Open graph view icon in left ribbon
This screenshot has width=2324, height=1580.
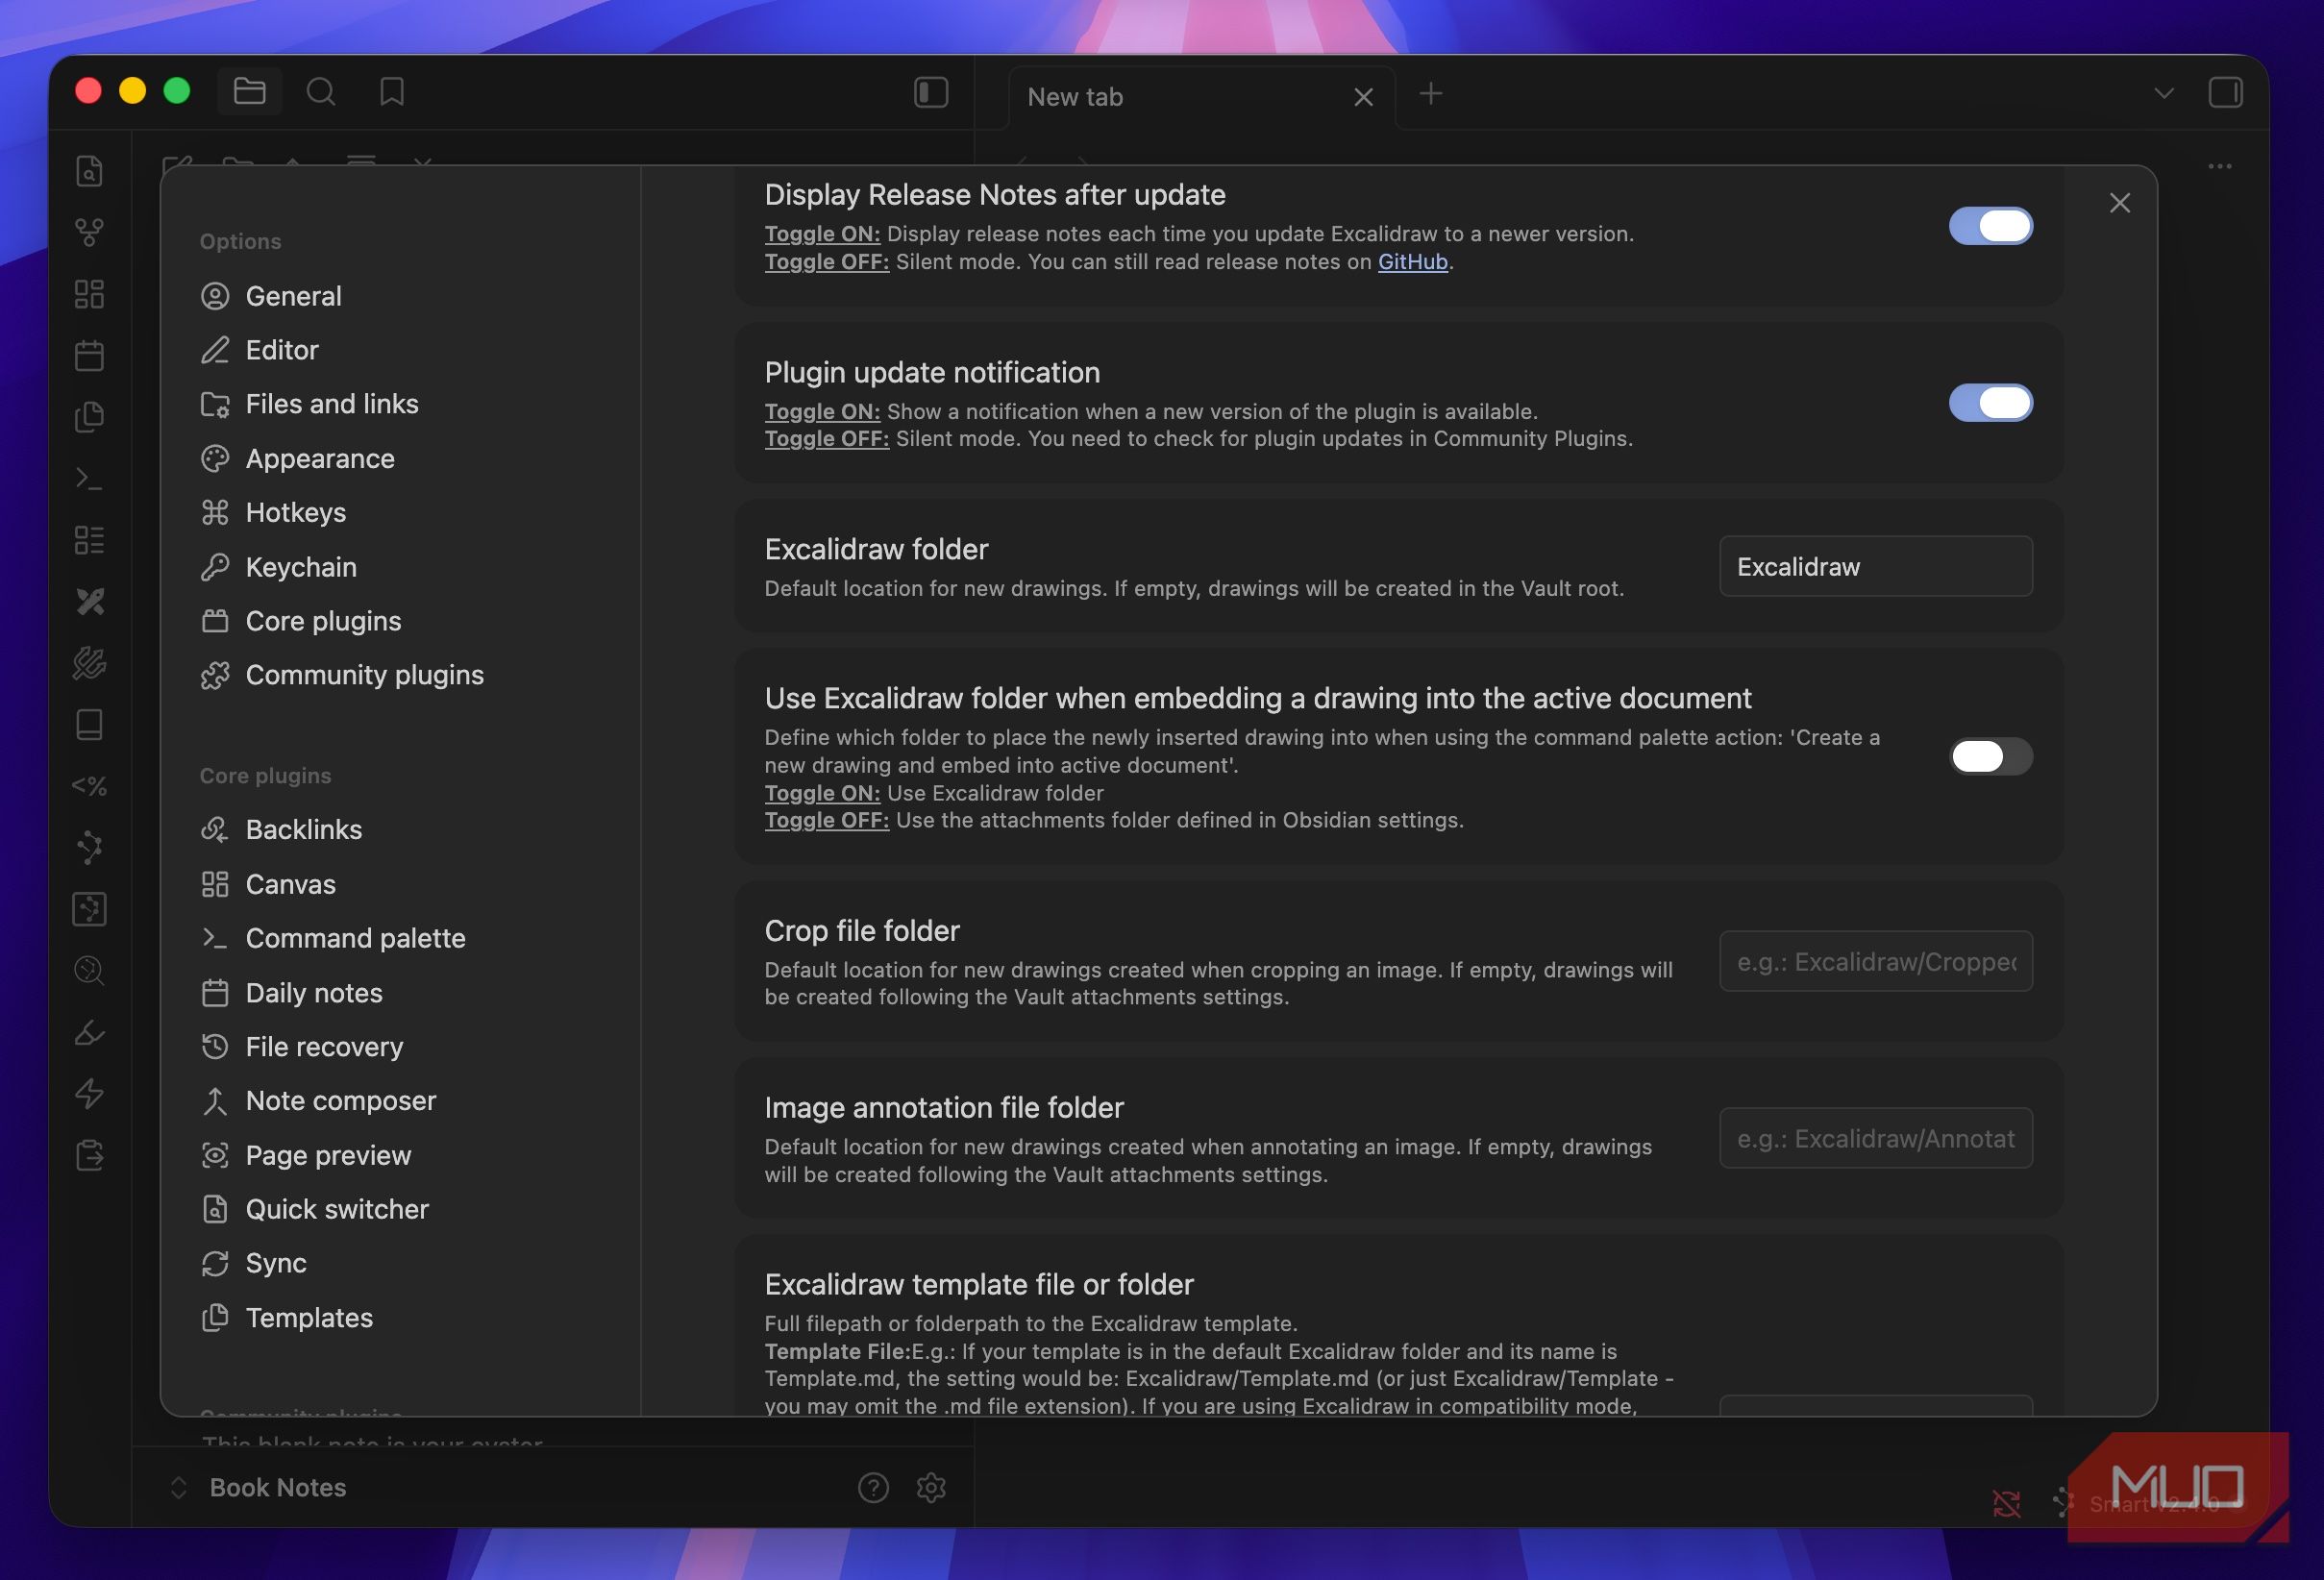89,232
